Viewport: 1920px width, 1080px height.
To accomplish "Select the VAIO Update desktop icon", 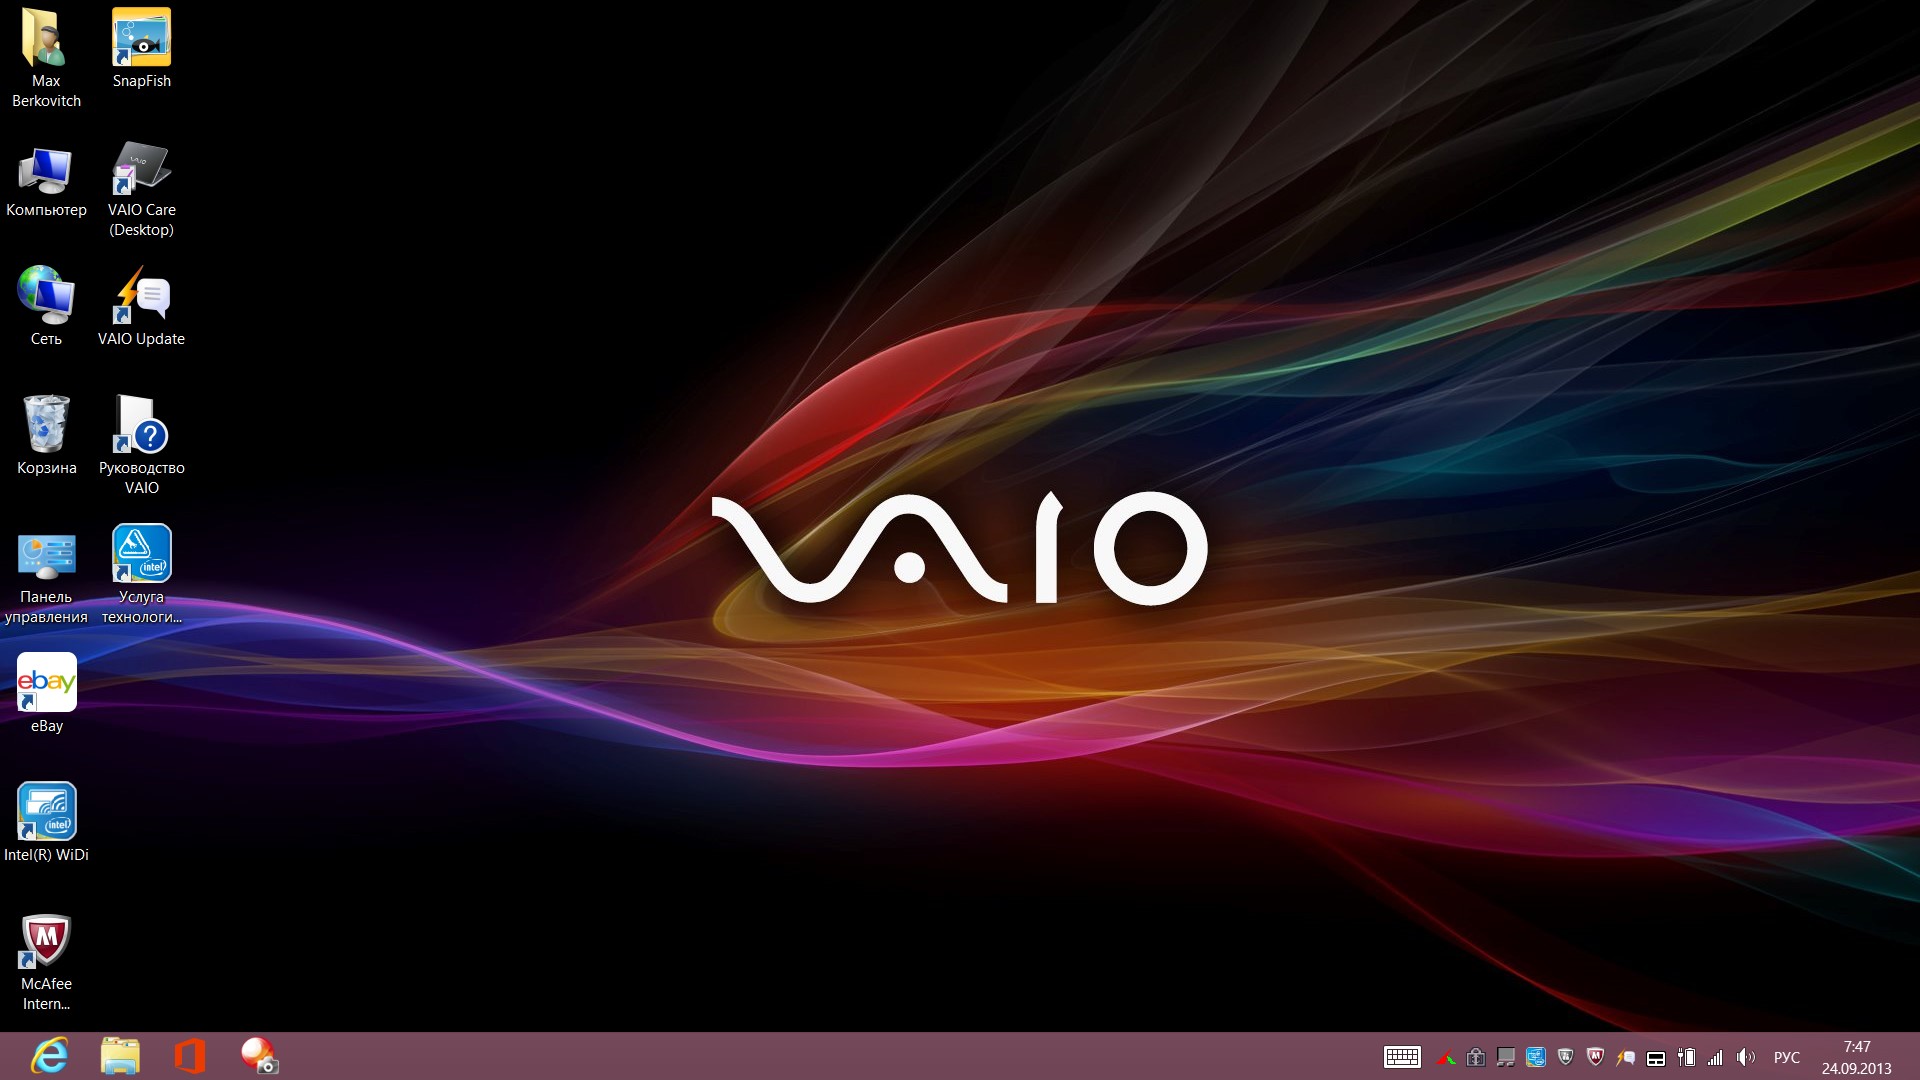I will 141,298.
